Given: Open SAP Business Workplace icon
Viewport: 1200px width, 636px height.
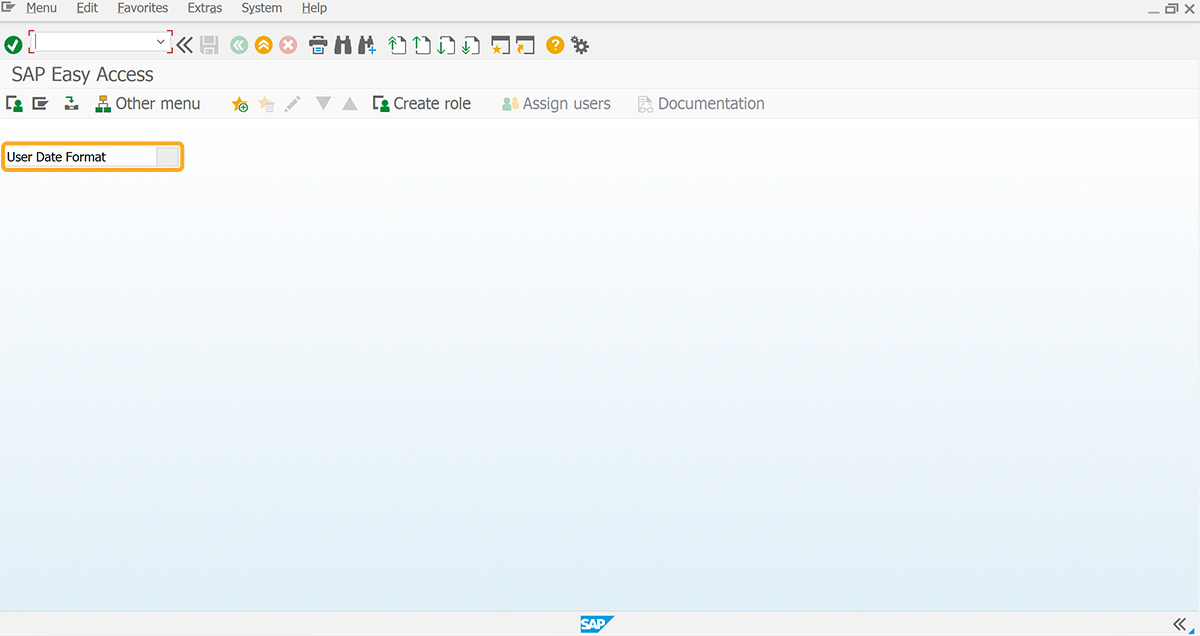Looking at the screenshot, I should (x=71, y=103).
